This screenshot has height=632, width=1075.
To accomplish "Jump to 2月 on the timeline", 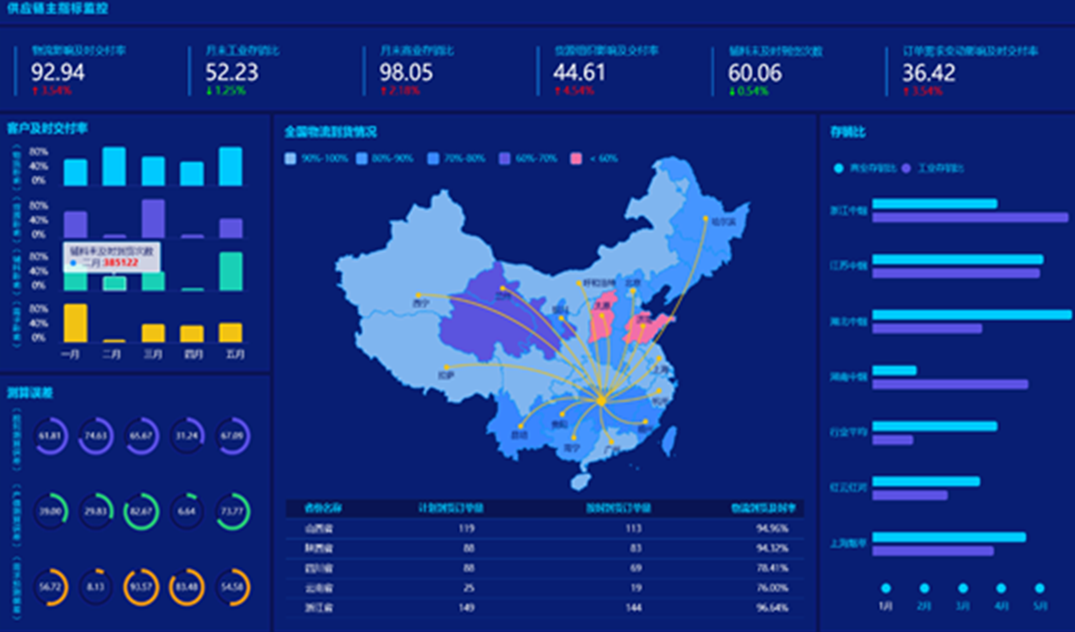I will click(x=924, y=588).
